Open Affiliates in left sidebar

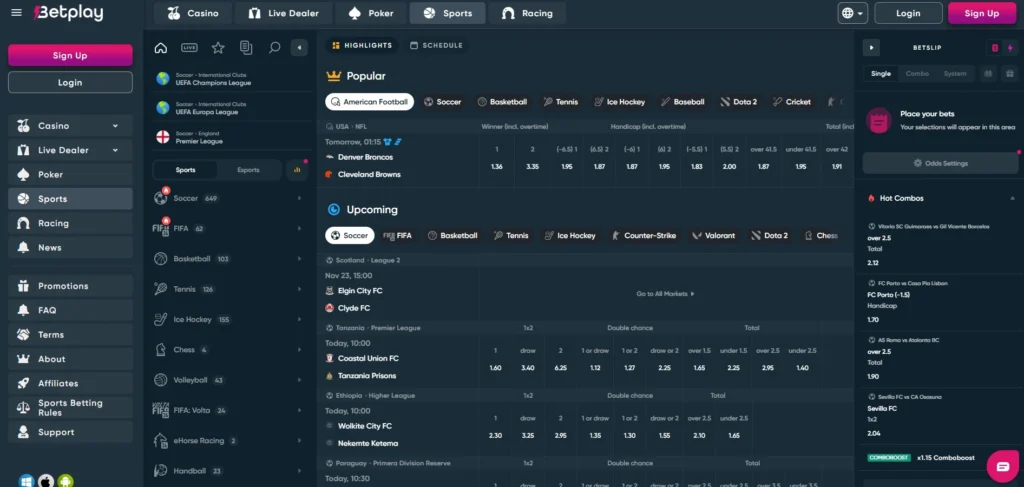tap(70, 383)
